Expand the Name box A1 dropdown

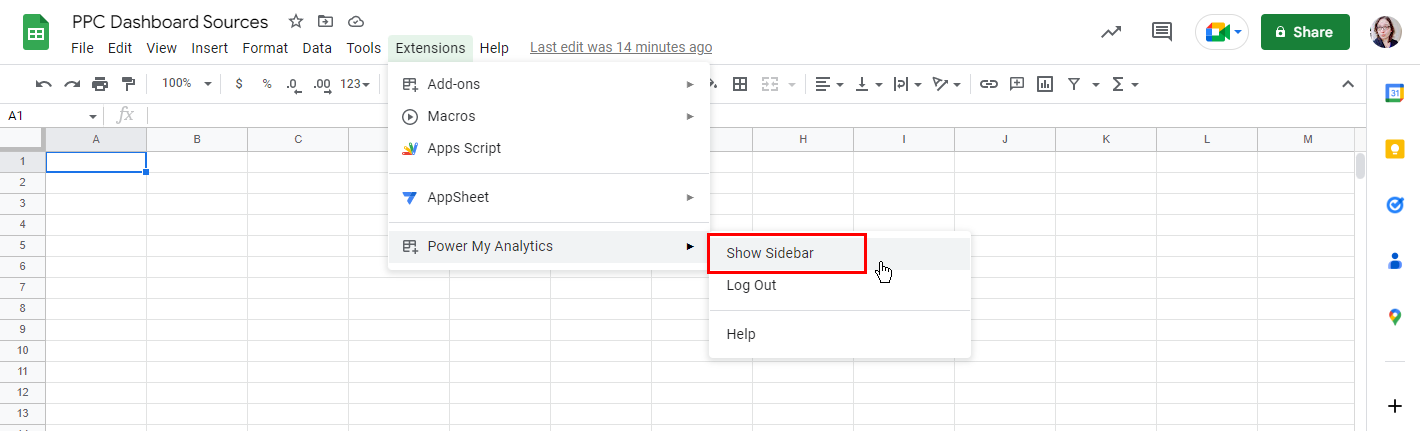[93, 116]
